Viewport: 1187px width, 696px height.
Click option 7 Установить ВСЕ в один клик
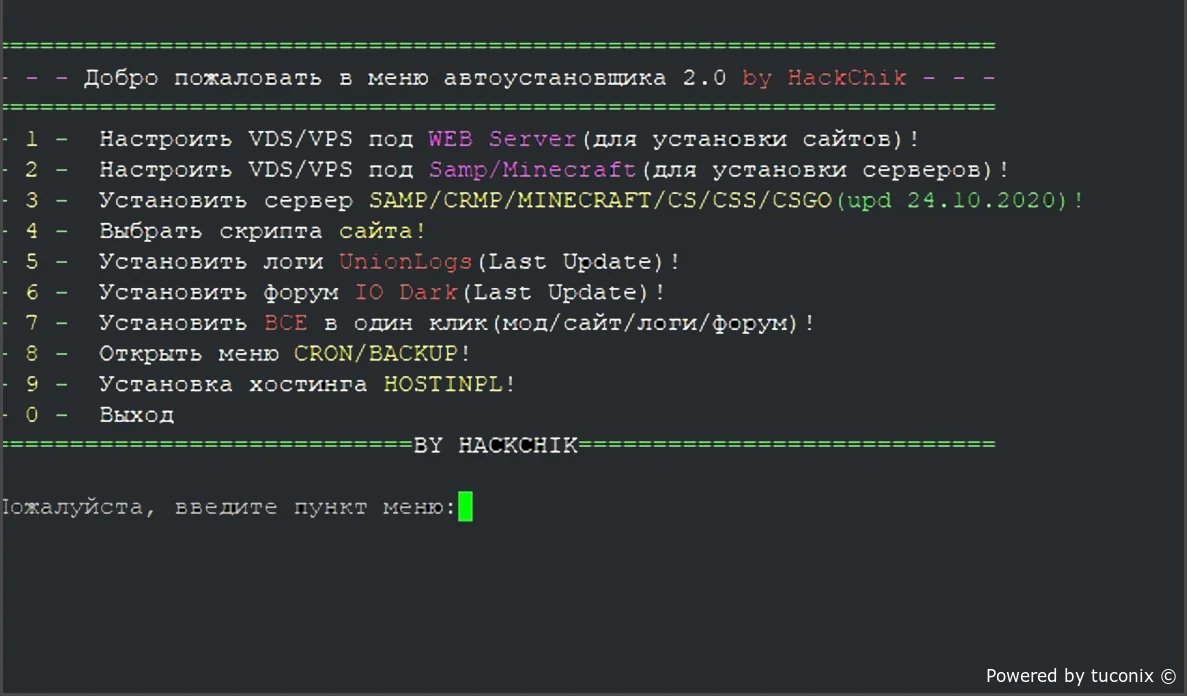(x=408, y=323)
